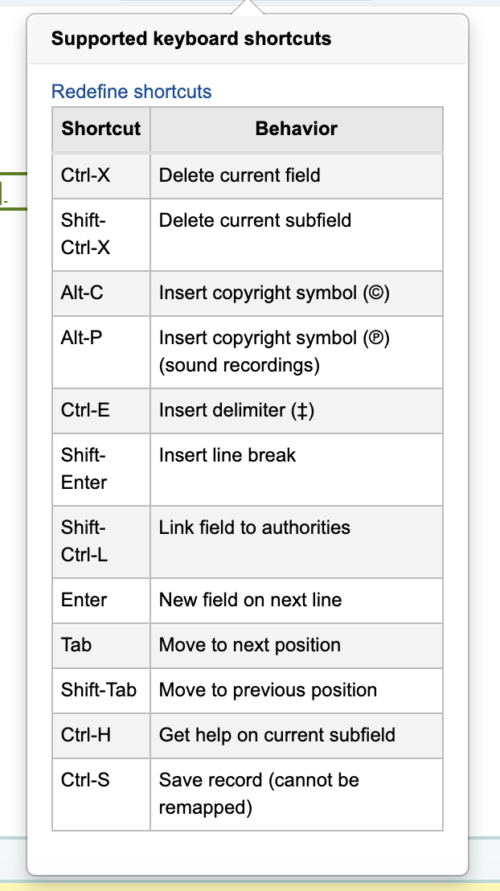
Task: Click Delete current subfield row text
Action: pyautogui.click(x=255, y=220)
